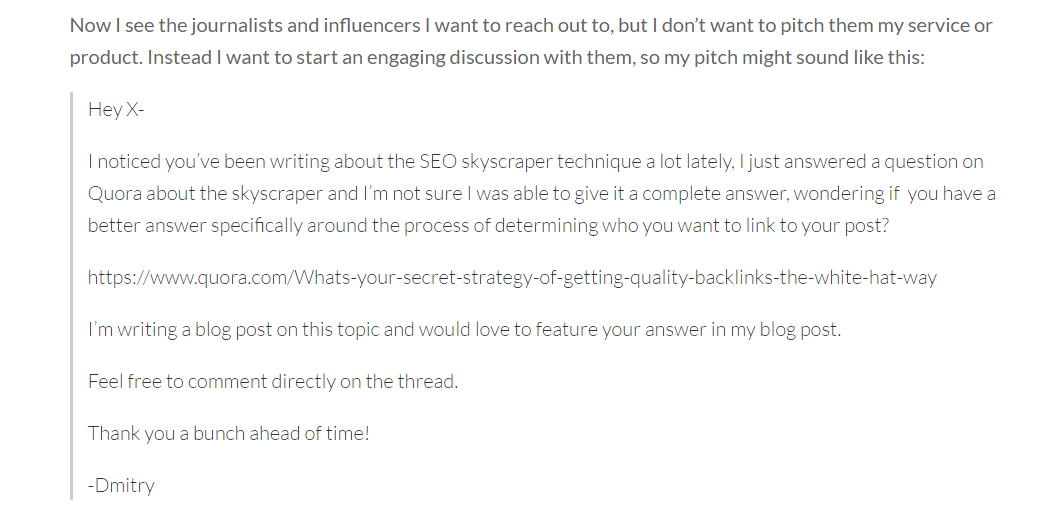Click the sentence about featuring your answer in blog post

pyautogui.click(x=464, y=329)
